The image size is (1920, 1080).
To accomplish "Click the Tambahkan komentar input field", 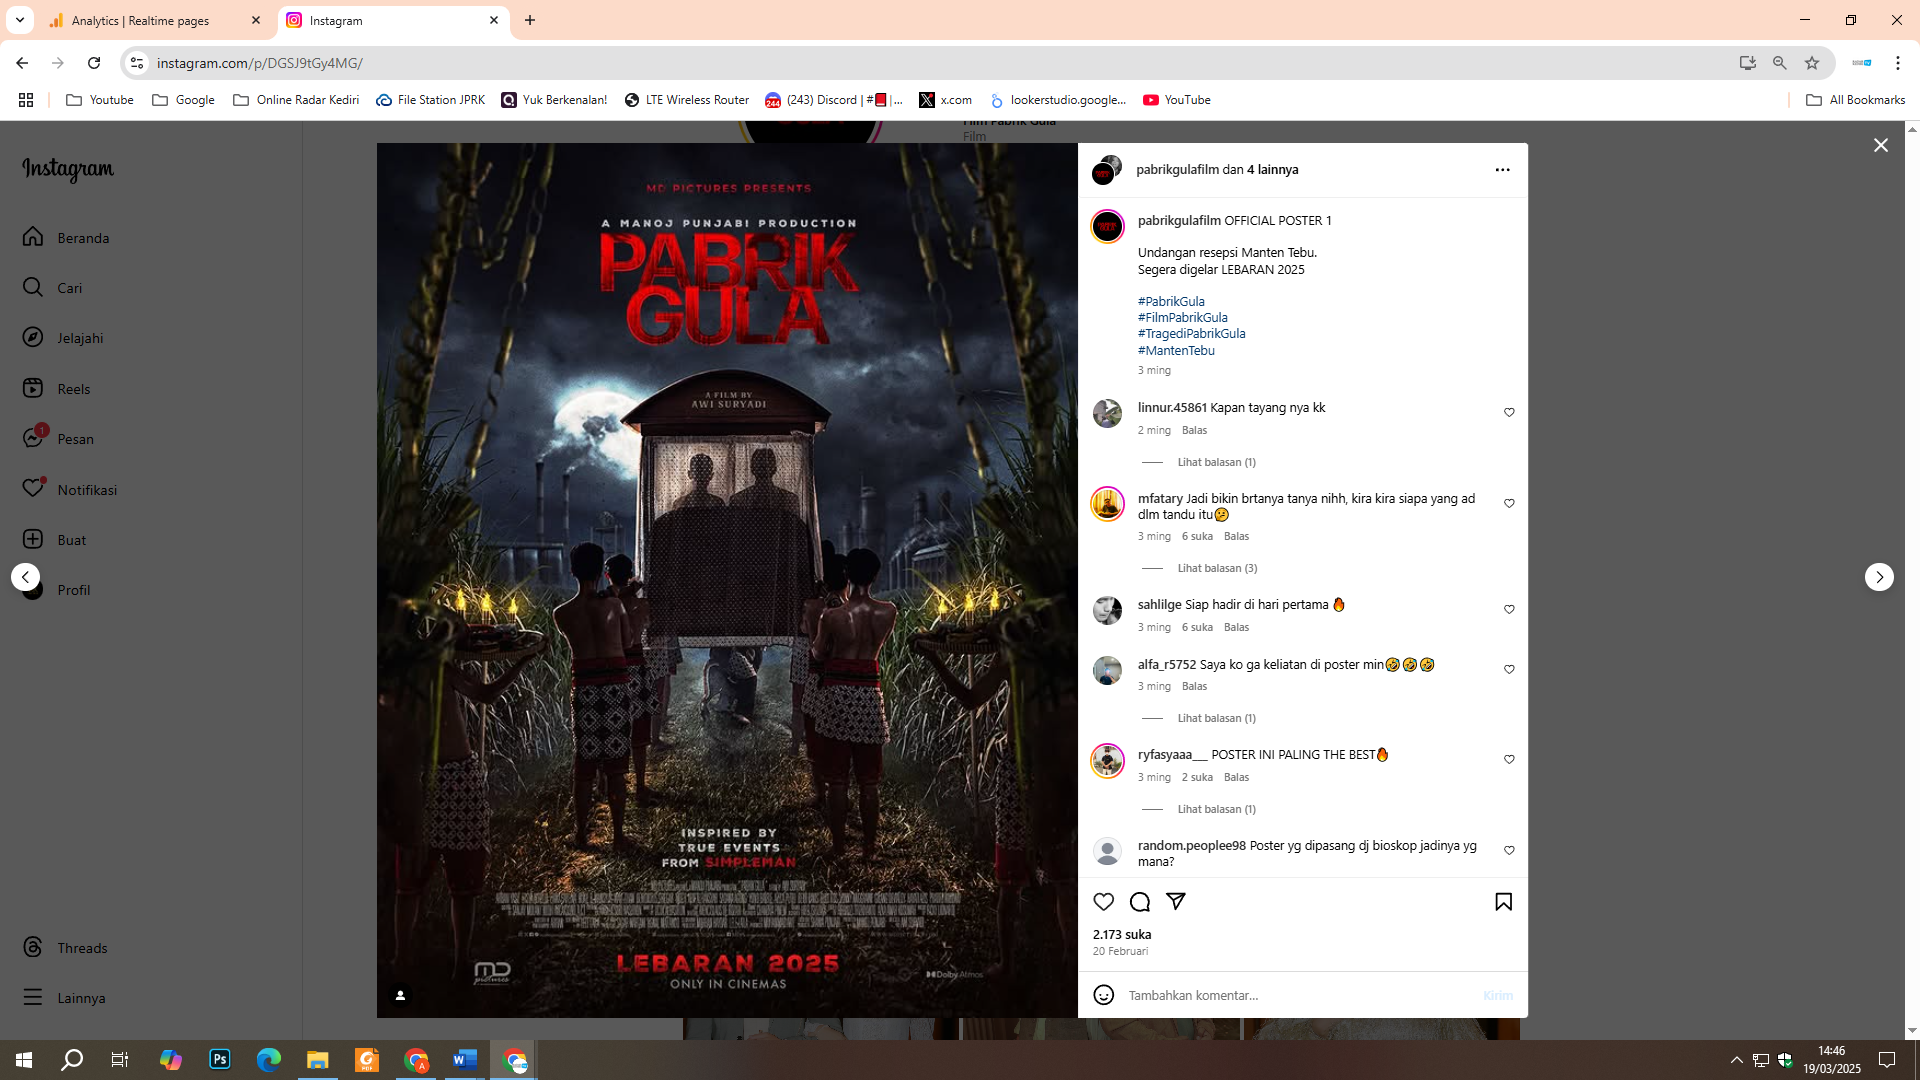I will pos(1300,996).
